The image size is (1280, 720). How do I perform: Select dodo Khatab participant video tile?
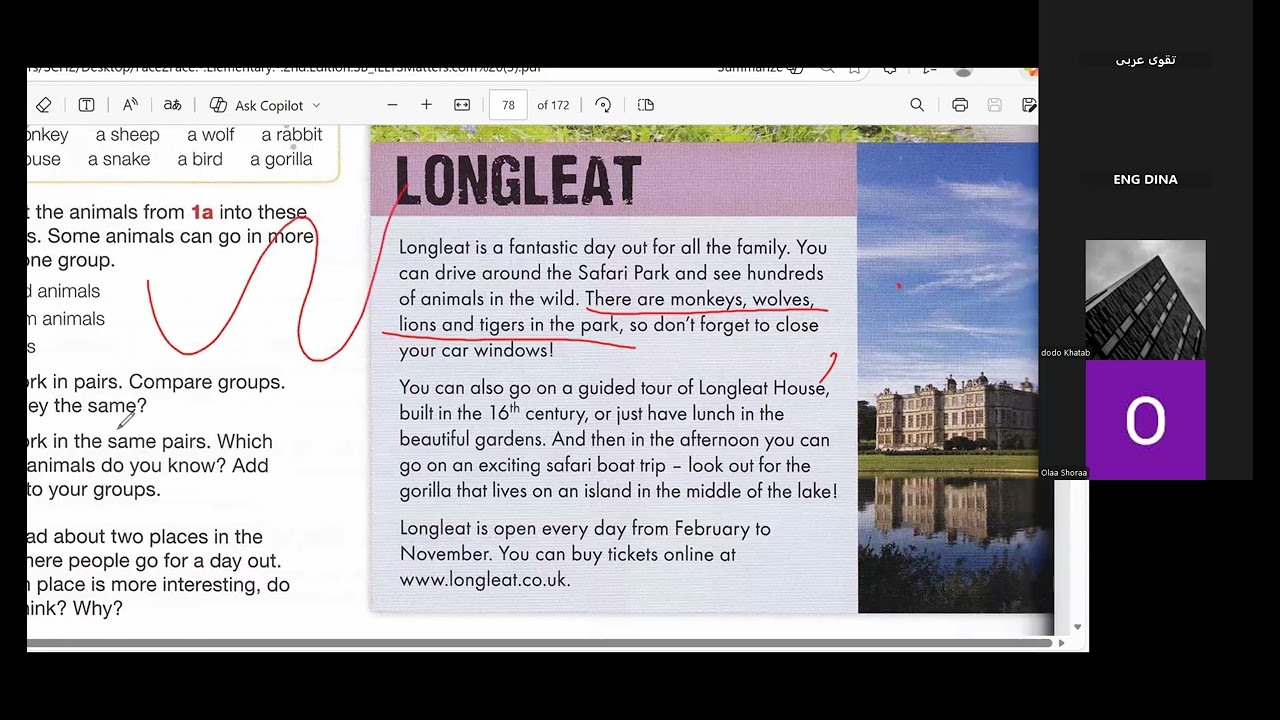pyautogui.click(x=1146, y=300)
